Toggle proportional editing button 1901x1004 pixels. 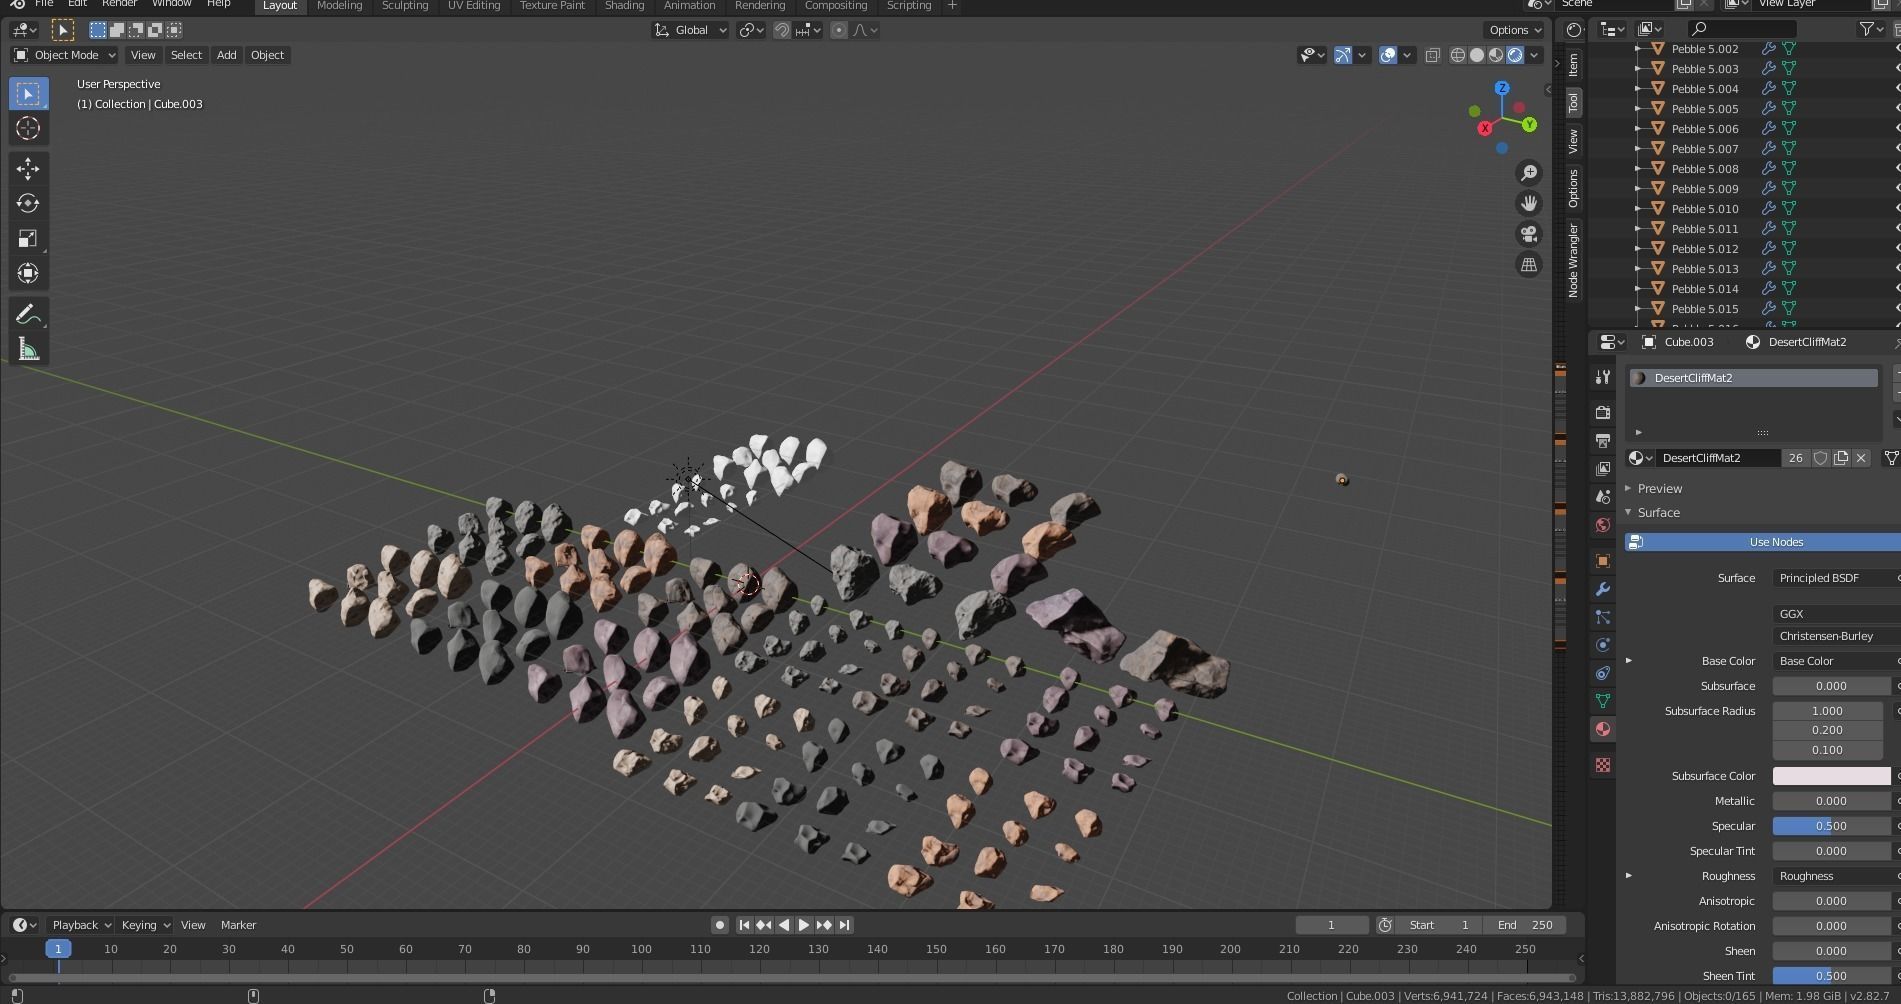839,30
